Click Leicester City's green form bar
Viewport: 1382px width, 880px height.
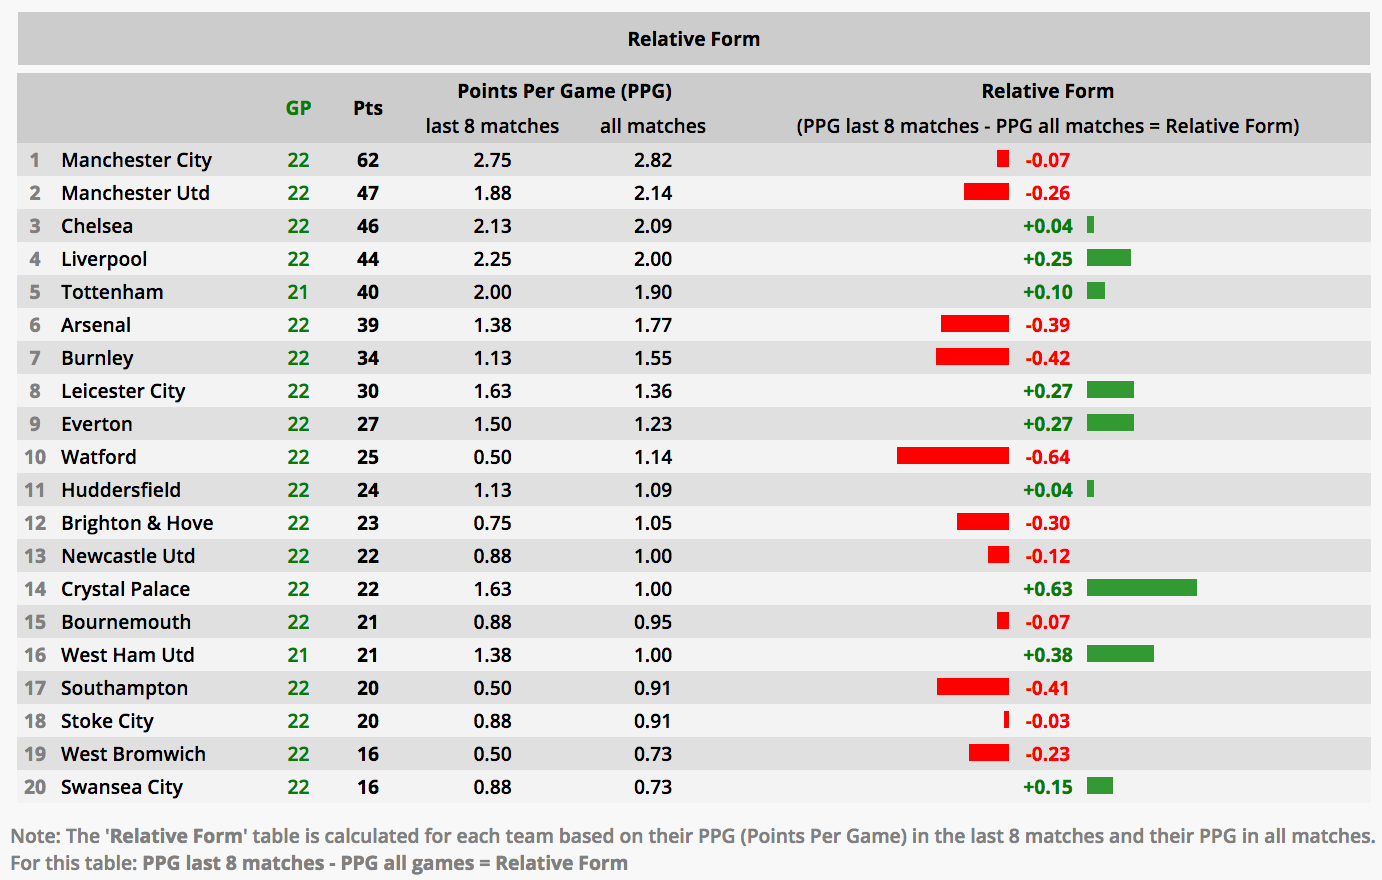pos(1110,390)
